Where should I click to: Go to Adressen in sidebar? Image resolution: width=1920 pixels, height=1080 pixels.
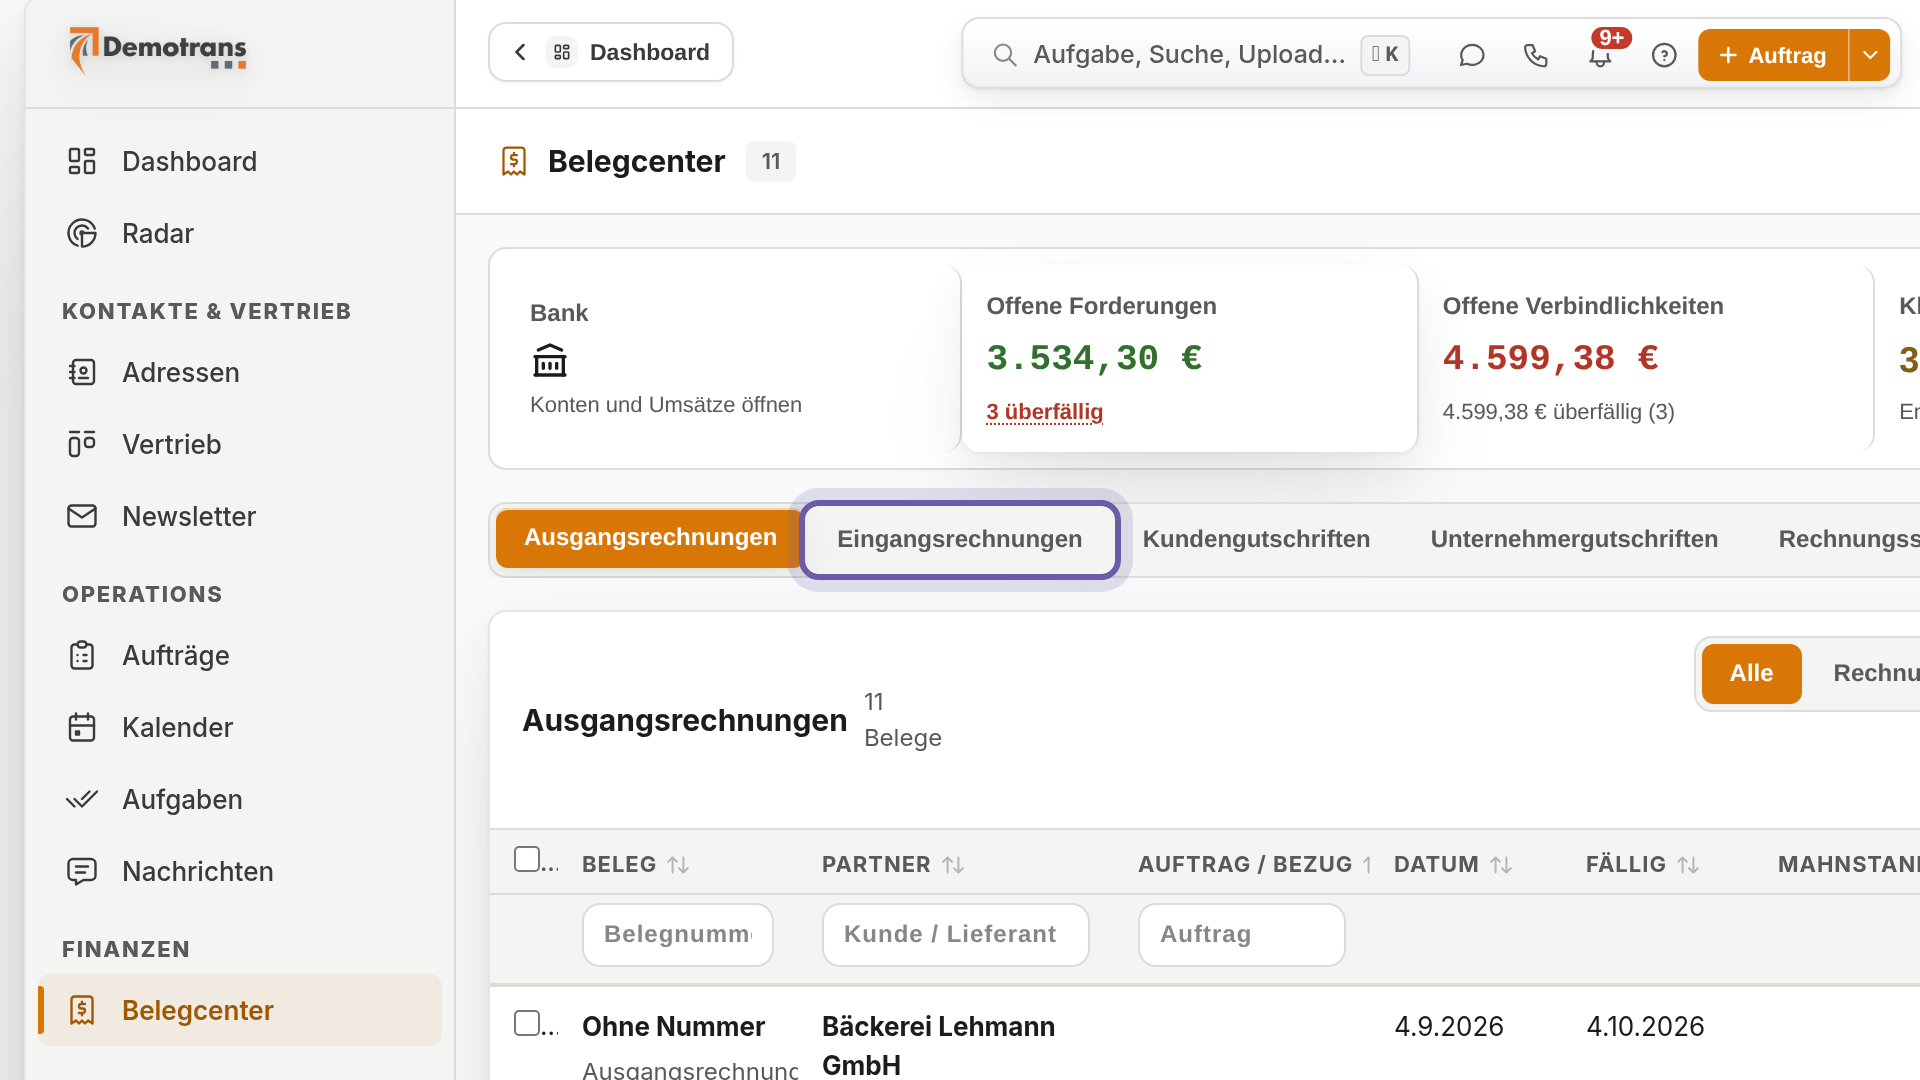pyautogui.click(x=240, y=372)
